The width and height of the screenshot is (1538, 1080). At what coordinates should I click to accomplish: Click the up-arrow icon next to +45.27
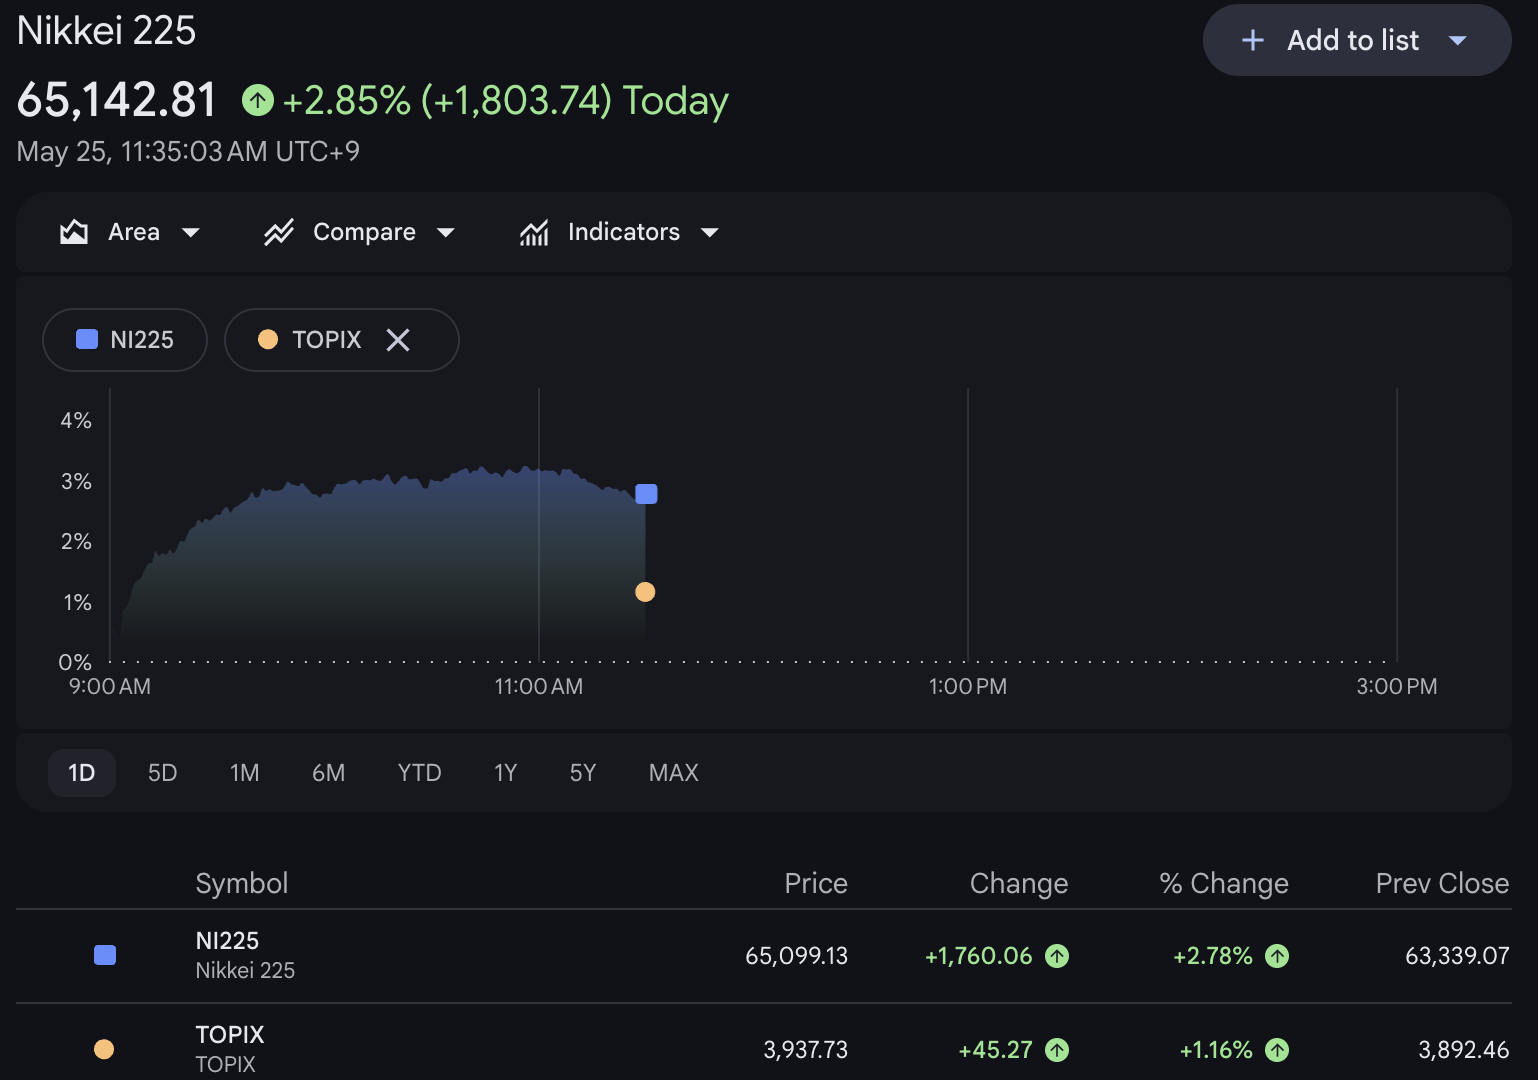tap(1057, 1050)
